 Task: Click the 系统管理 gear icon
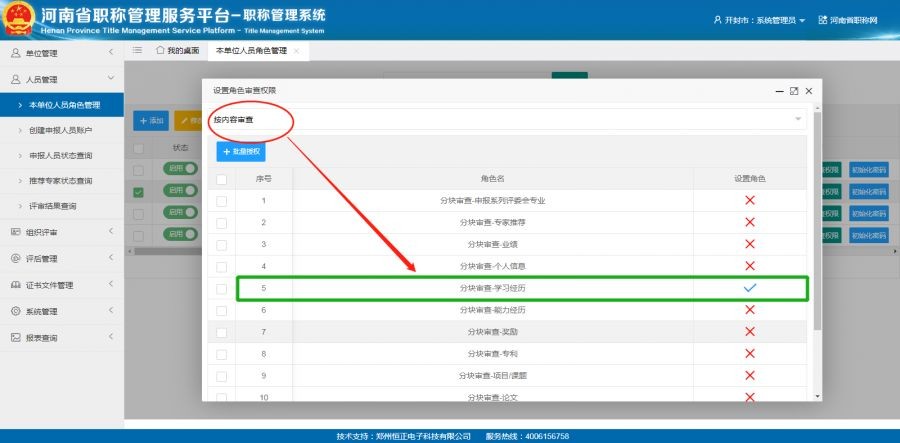15,311
